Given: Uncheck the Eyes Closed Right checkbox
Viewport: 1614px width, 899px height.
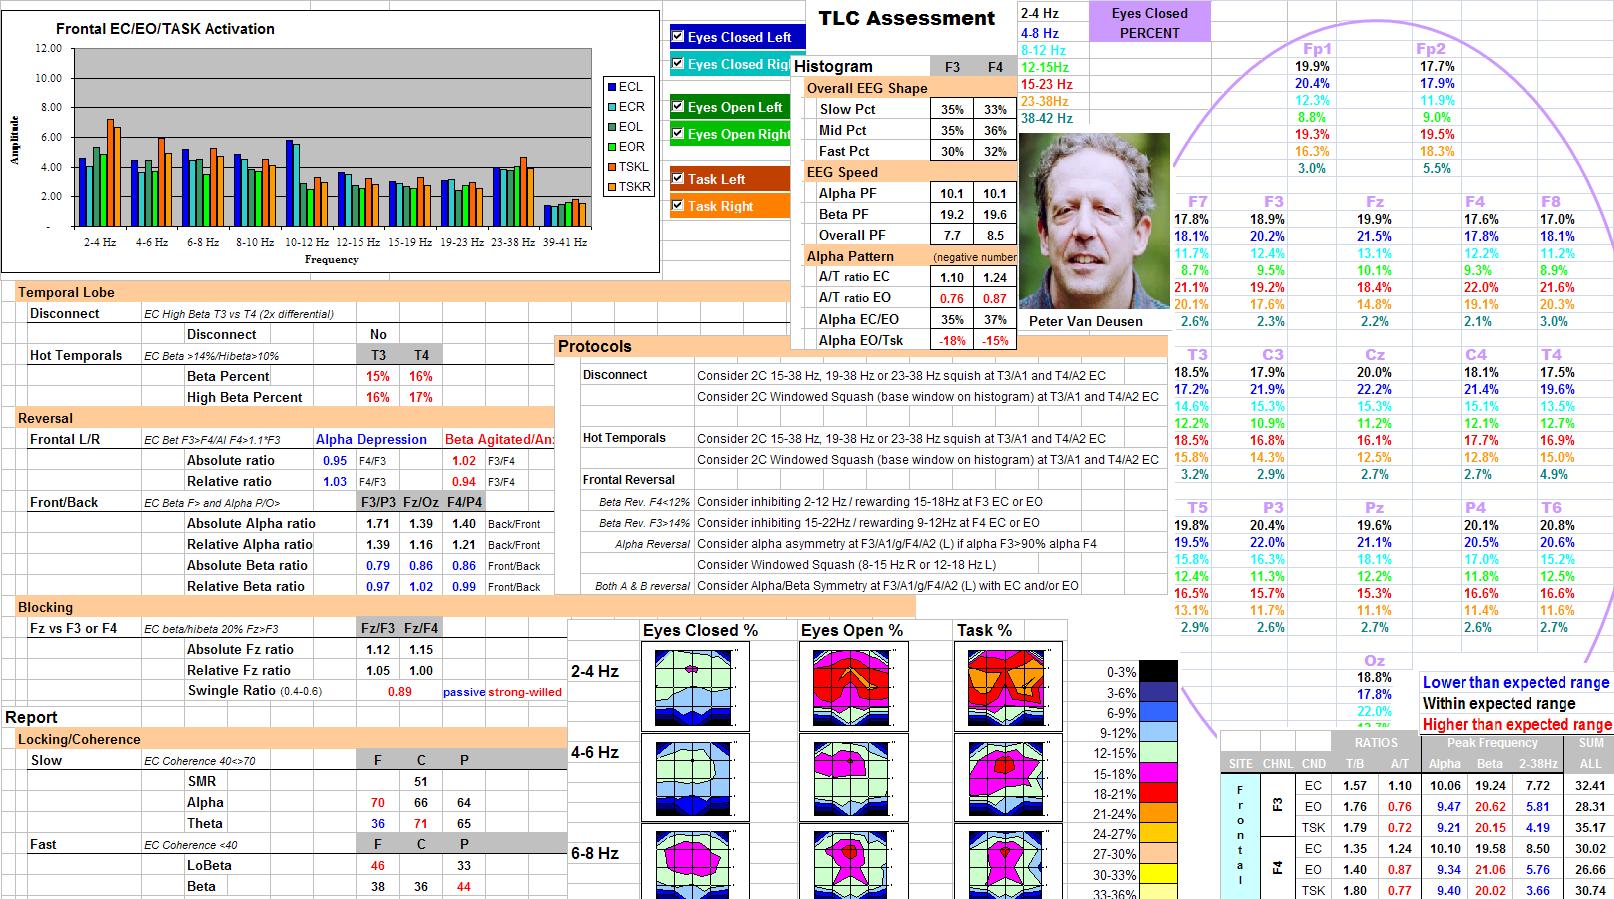Looking at the screenshot, I should [x=678, y=64].
